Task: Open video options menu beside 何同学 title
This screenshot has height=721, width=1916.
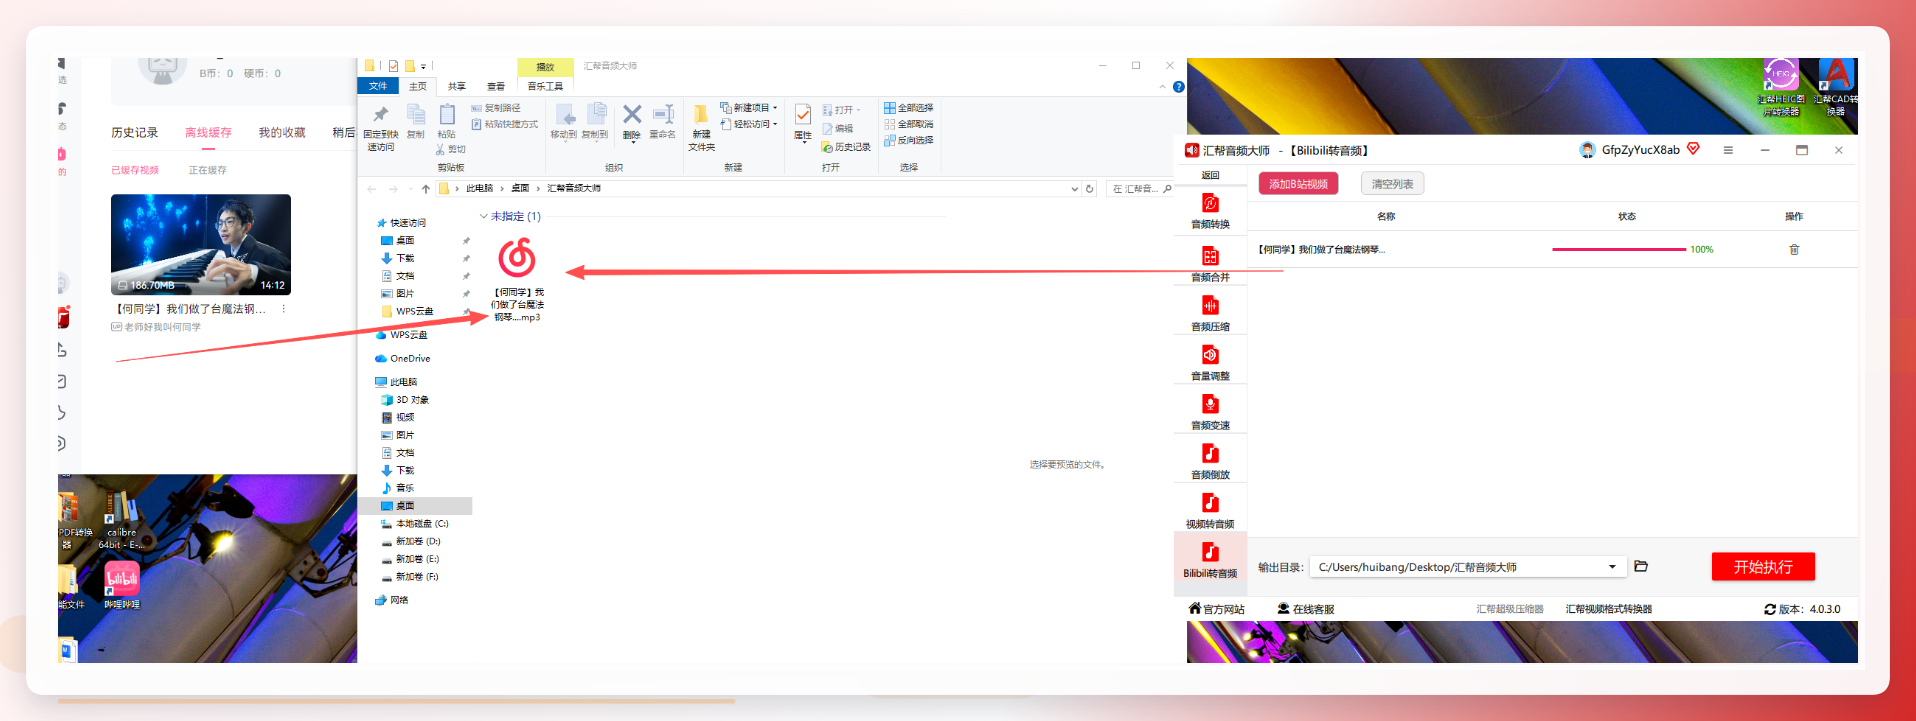Action: 284,309
